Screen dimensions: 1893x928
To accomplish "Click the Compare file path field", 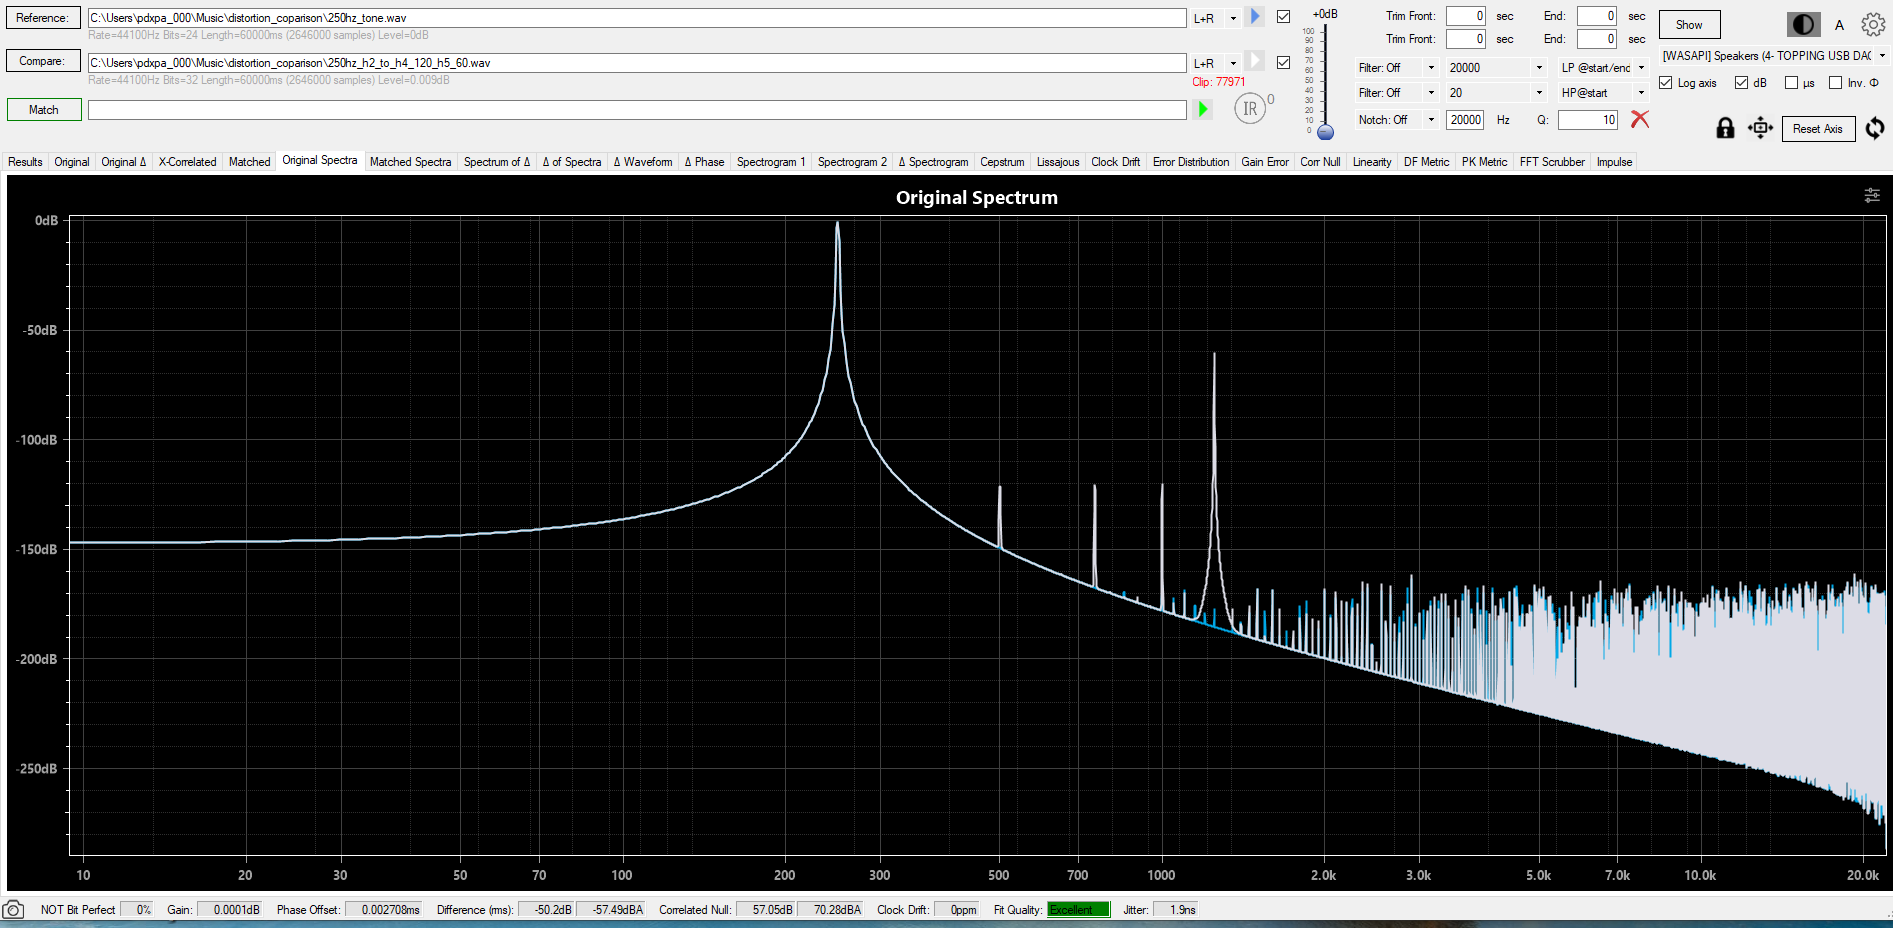I will pos(636,63).
